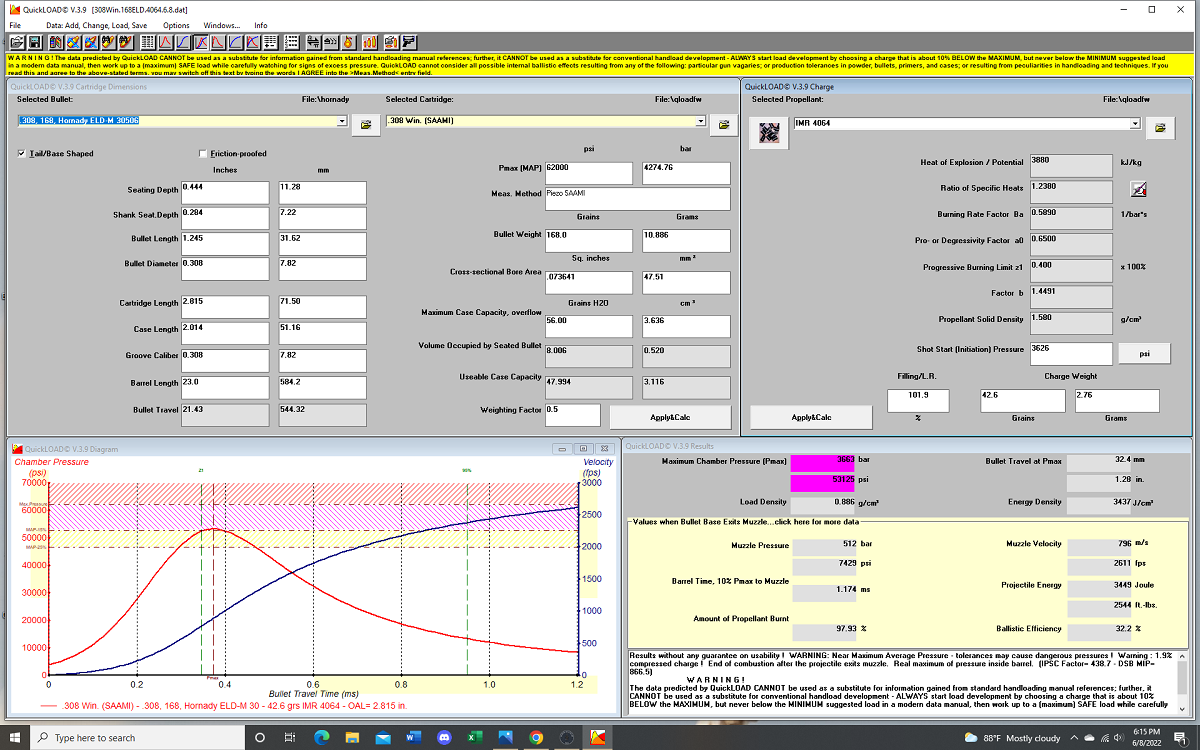Screen dimensions: 1200x750
Task: Click the pressed red-and-blue combined curves icon
Action: [x=201, y=42]
